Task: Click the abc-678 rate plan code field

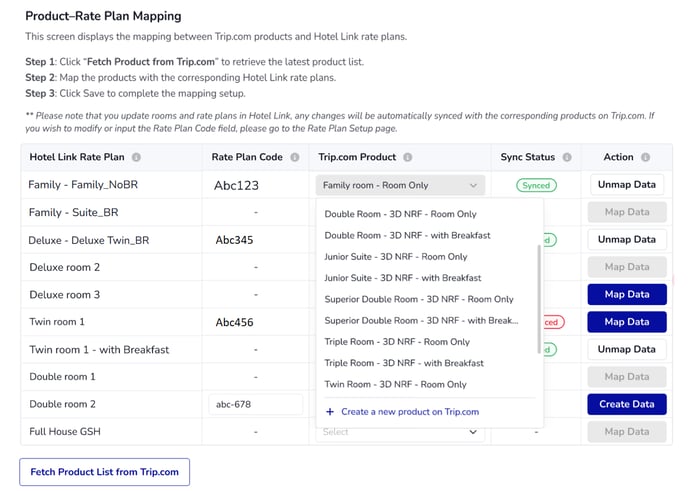Action: coord(255,404)
